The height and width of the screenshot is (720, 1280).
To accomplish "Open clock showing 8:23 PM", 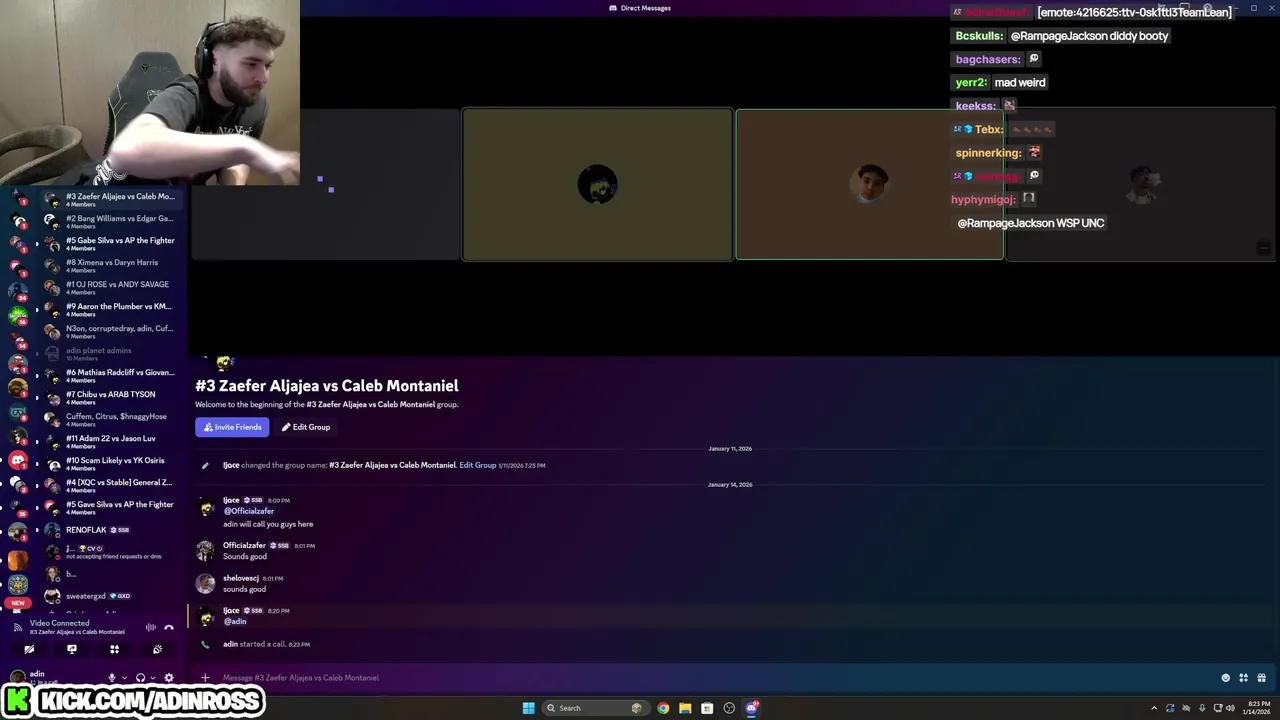I will pos(1255,708).
